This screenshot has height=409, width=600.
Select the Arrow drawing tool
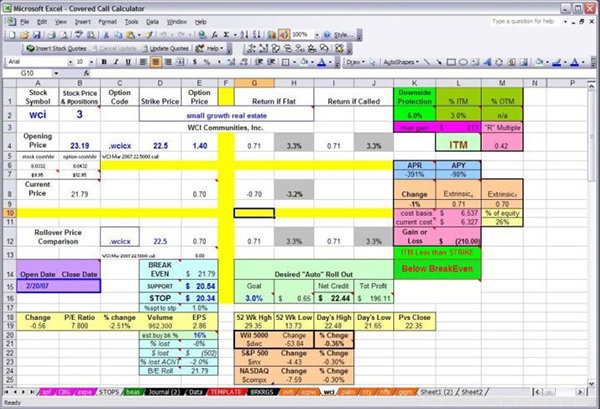pyautogui.click(x=439, y=62)
